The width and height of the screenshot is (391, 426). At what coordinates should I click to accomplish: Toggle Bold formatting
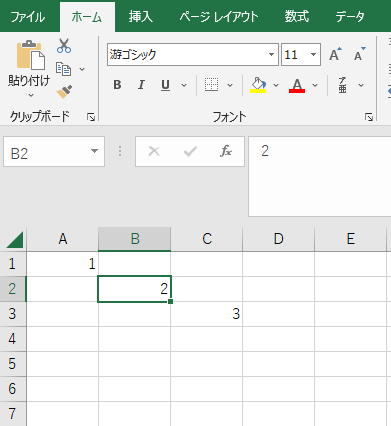(117, 85)
